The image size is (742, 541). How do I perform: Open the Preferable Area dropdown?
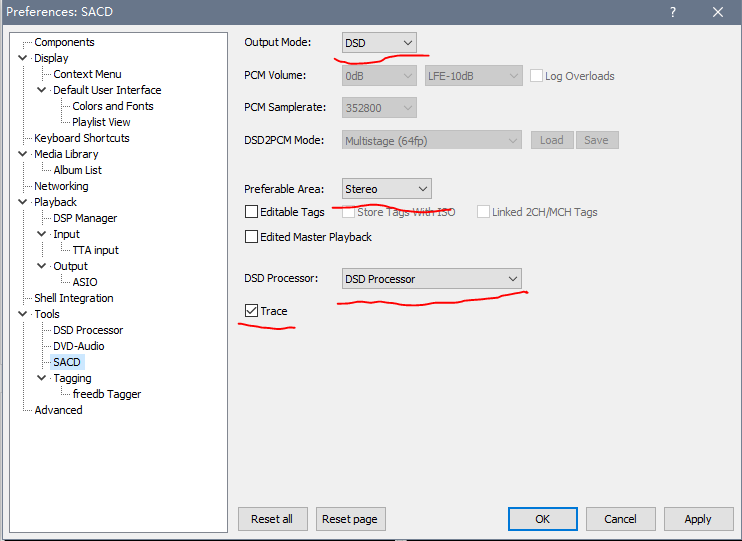[386, 189]
